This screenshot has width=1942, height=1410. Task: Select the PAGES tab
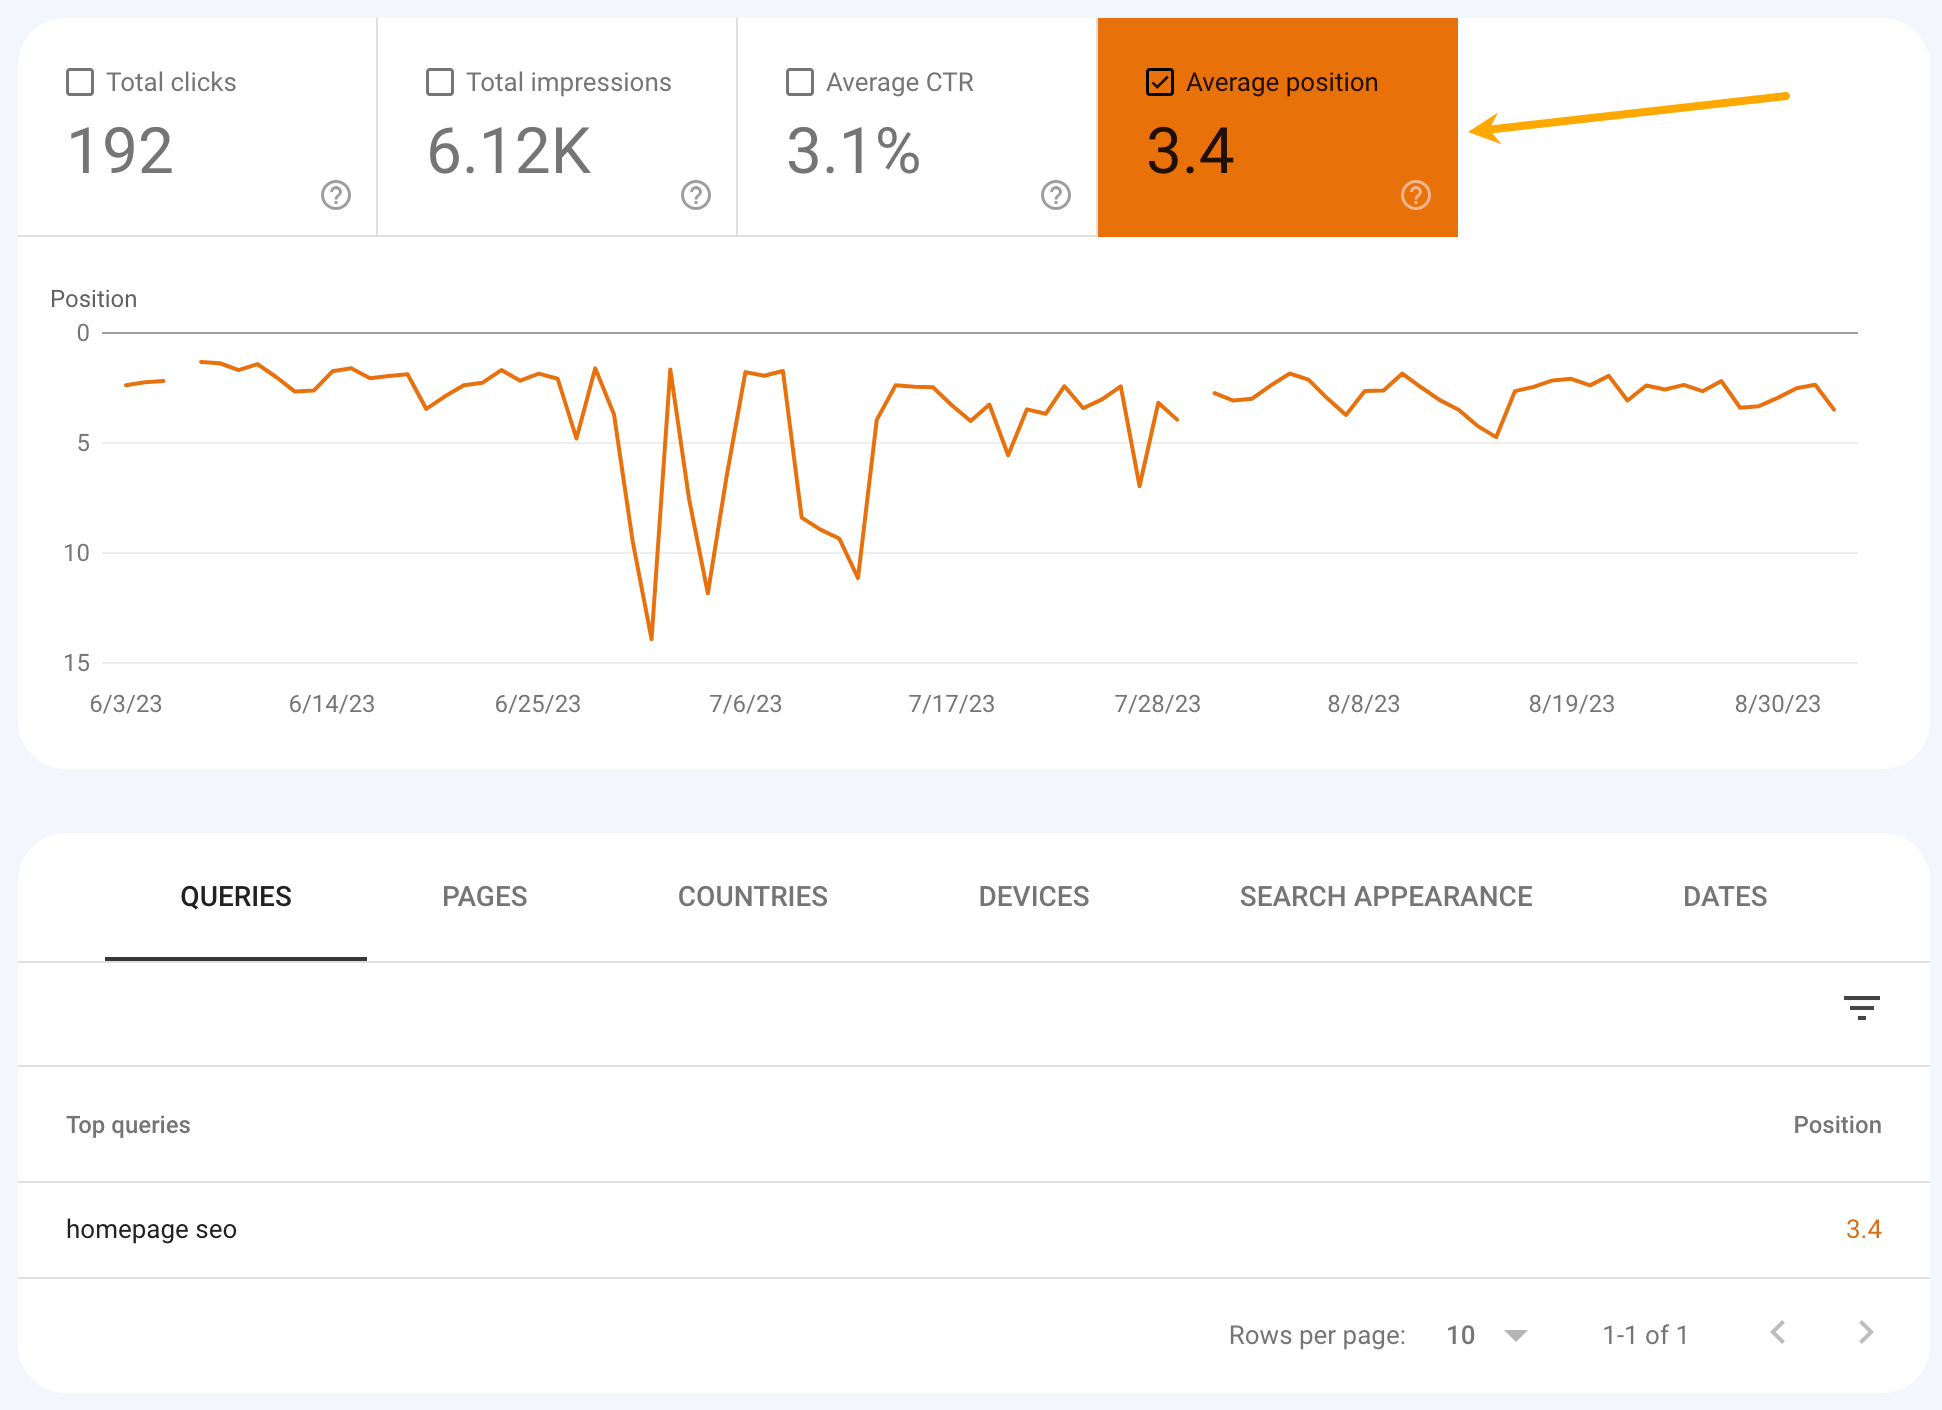(x=482, y=894)
